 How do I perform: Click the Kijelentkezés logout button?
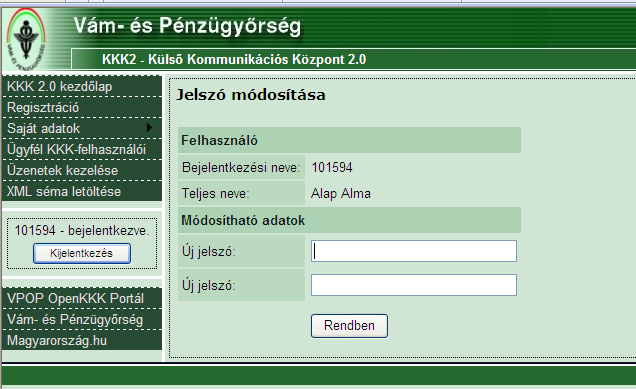pos(82,254)
